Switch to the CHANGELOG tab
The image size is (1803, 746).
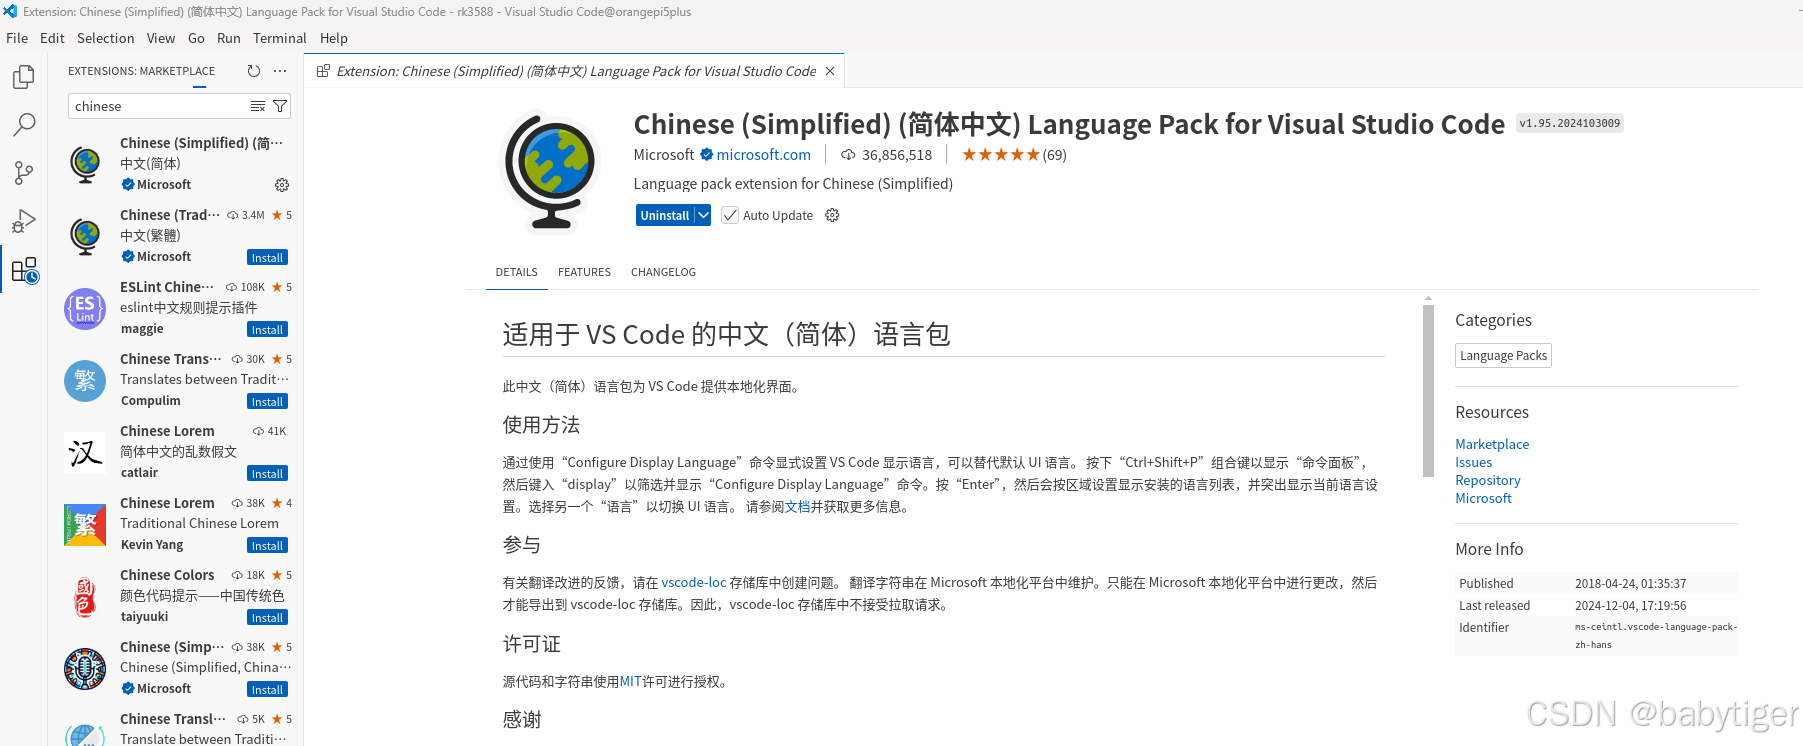click(x=663, y=272)
